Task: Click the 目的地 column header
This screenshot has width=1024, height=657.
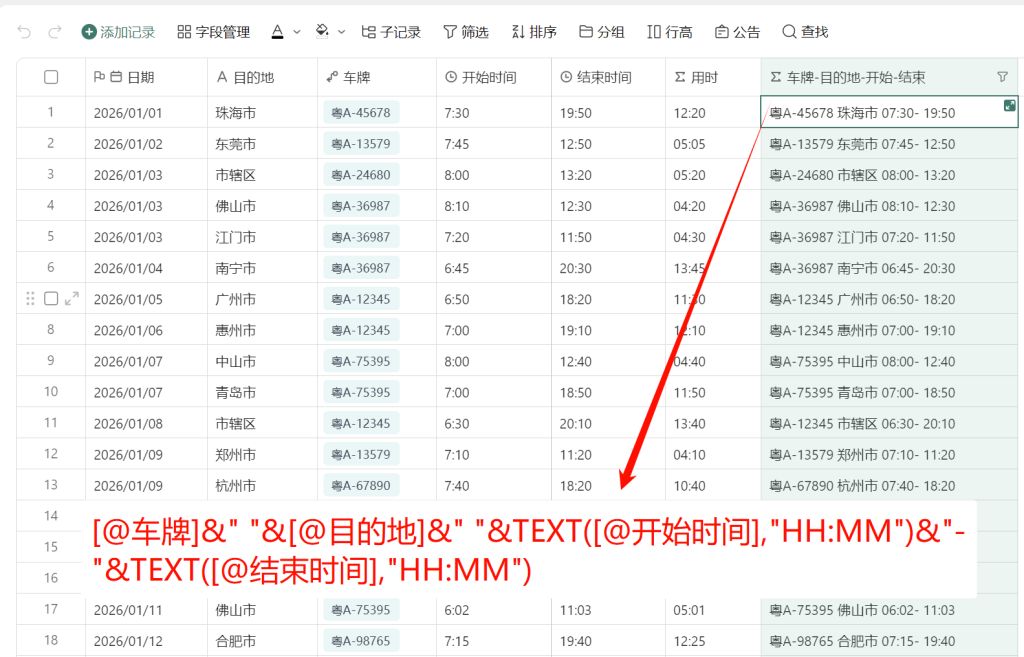Action: click(x=263, y=78)
